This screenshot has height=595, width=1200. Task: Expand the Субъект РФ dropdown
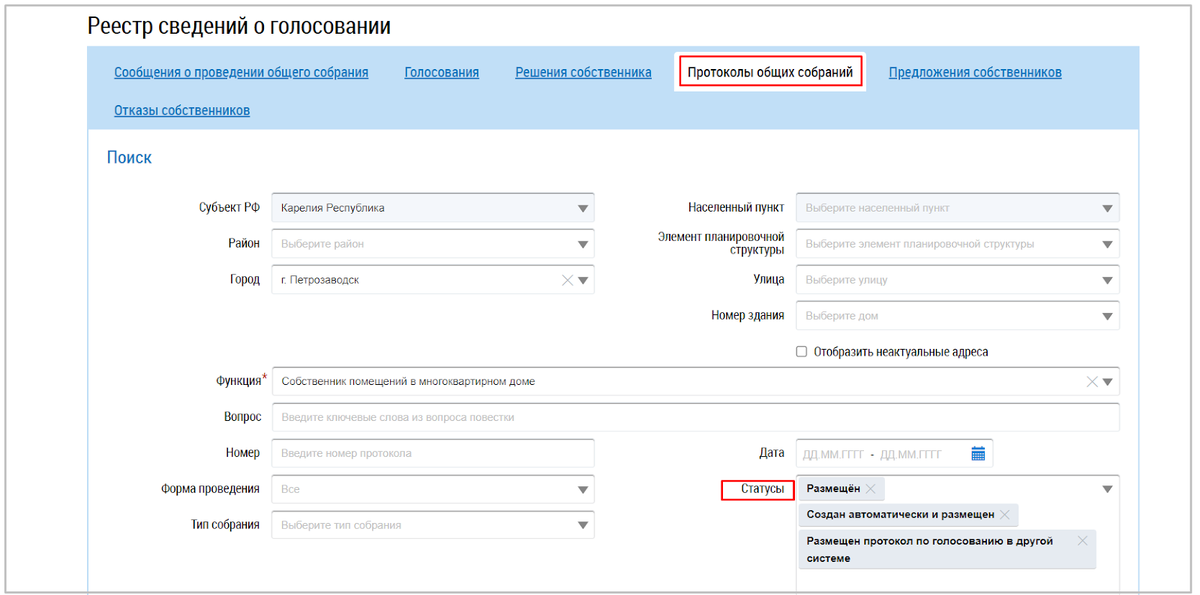(x=583, y=209)
